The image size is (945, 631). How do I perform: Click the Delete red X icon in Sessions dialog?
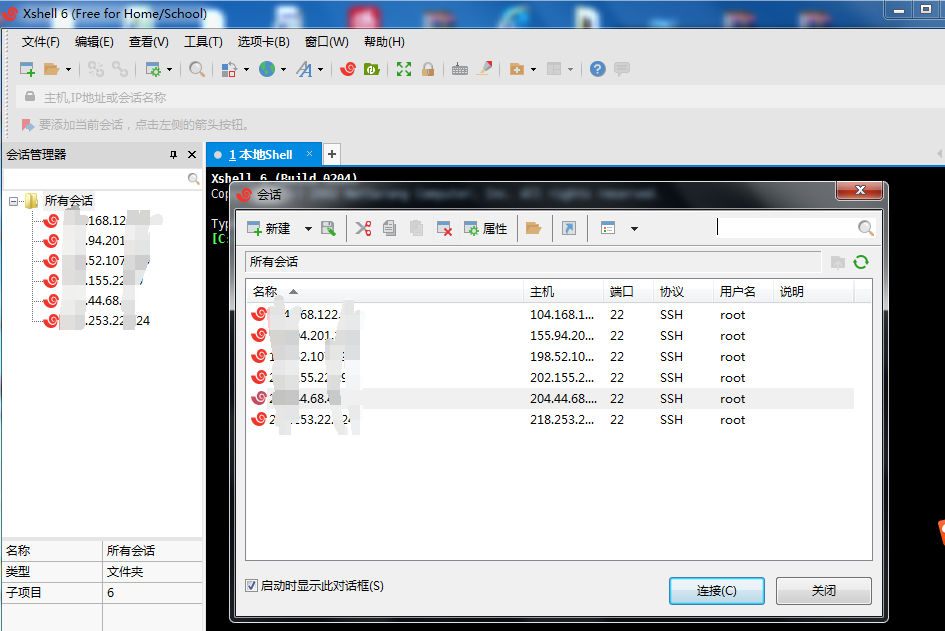coord(444,228)
